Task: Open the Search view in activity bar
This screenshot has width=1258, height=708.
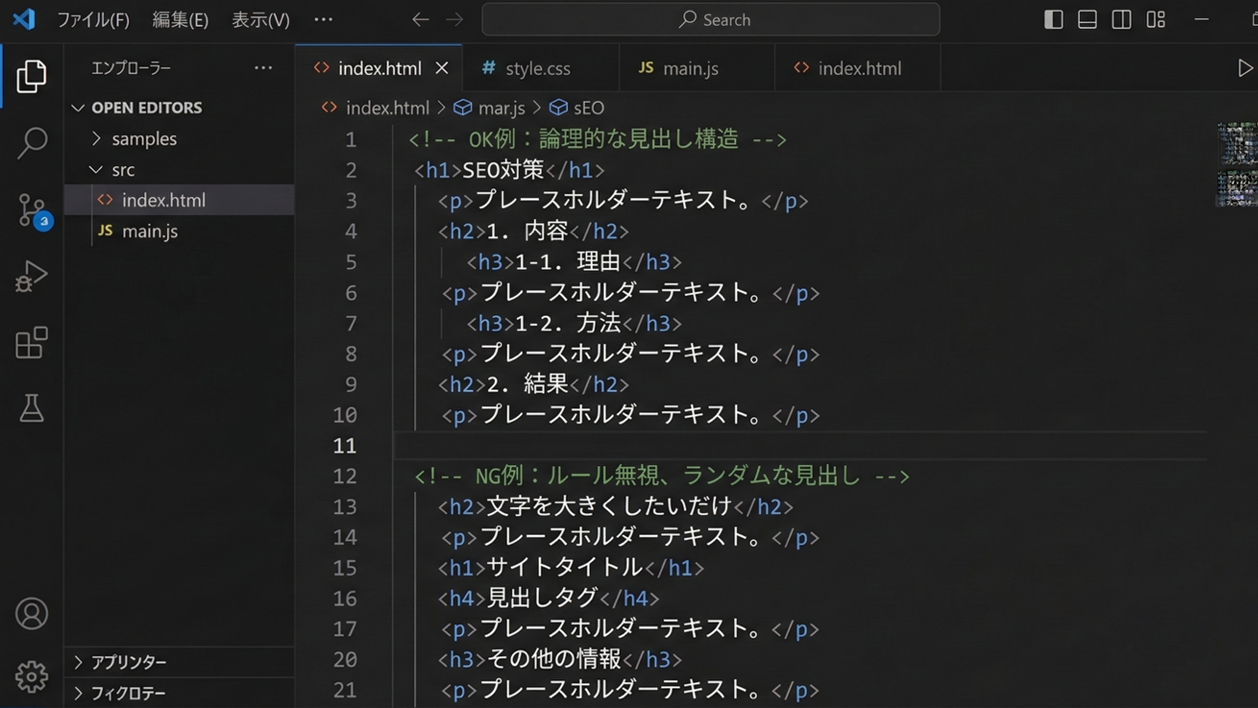Action: [x=32, y=143]
